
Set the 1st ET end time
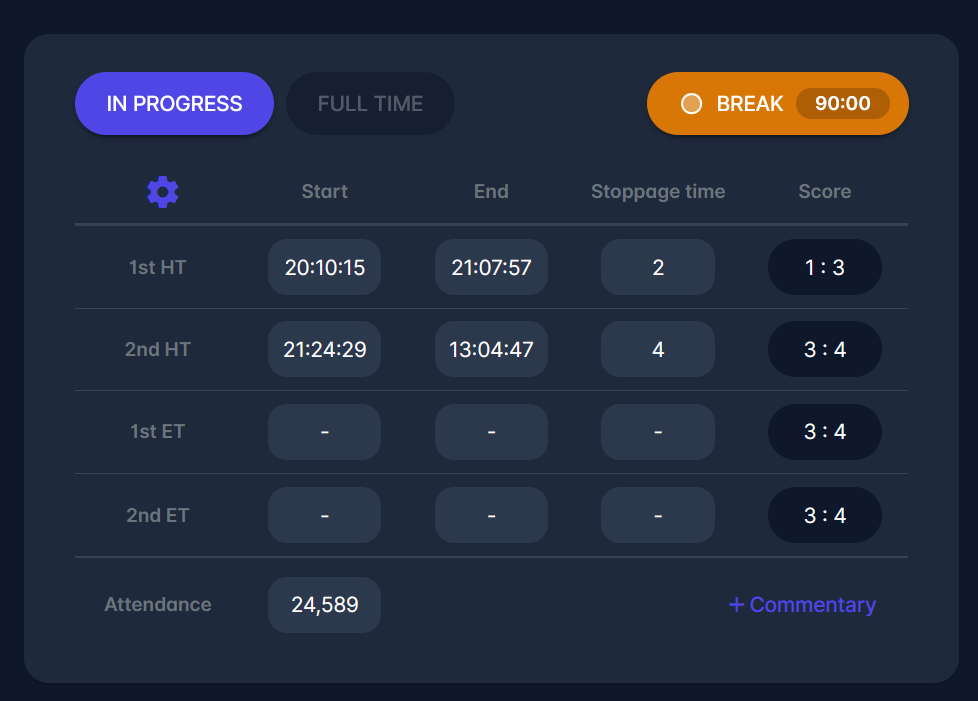(491, 432)
